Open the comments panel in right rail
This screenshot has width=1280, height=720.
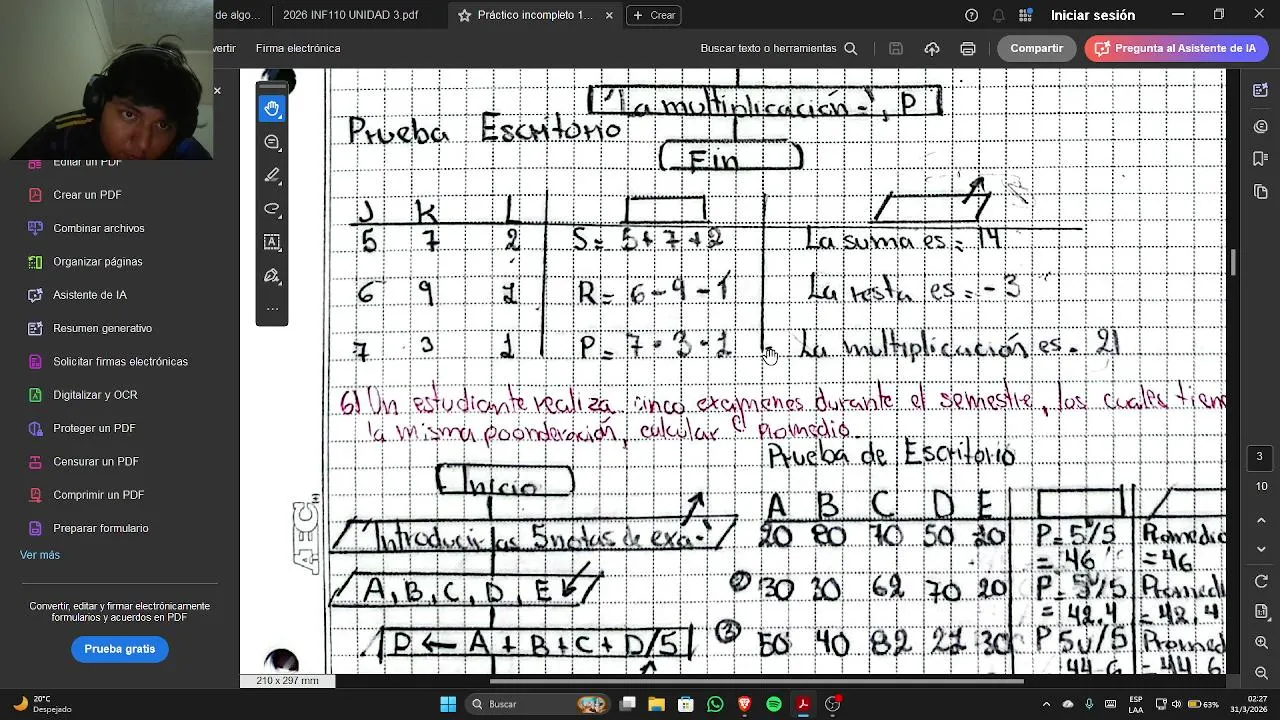(x=1261, y=126)
